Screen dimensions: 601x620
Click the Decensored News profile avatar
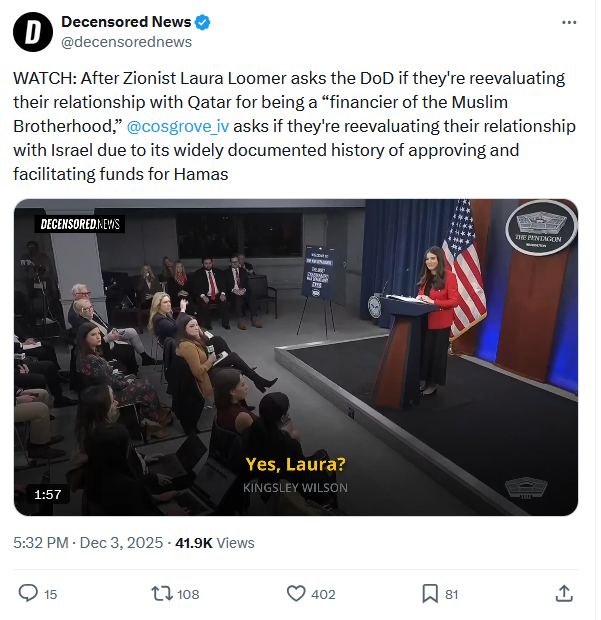33,32
